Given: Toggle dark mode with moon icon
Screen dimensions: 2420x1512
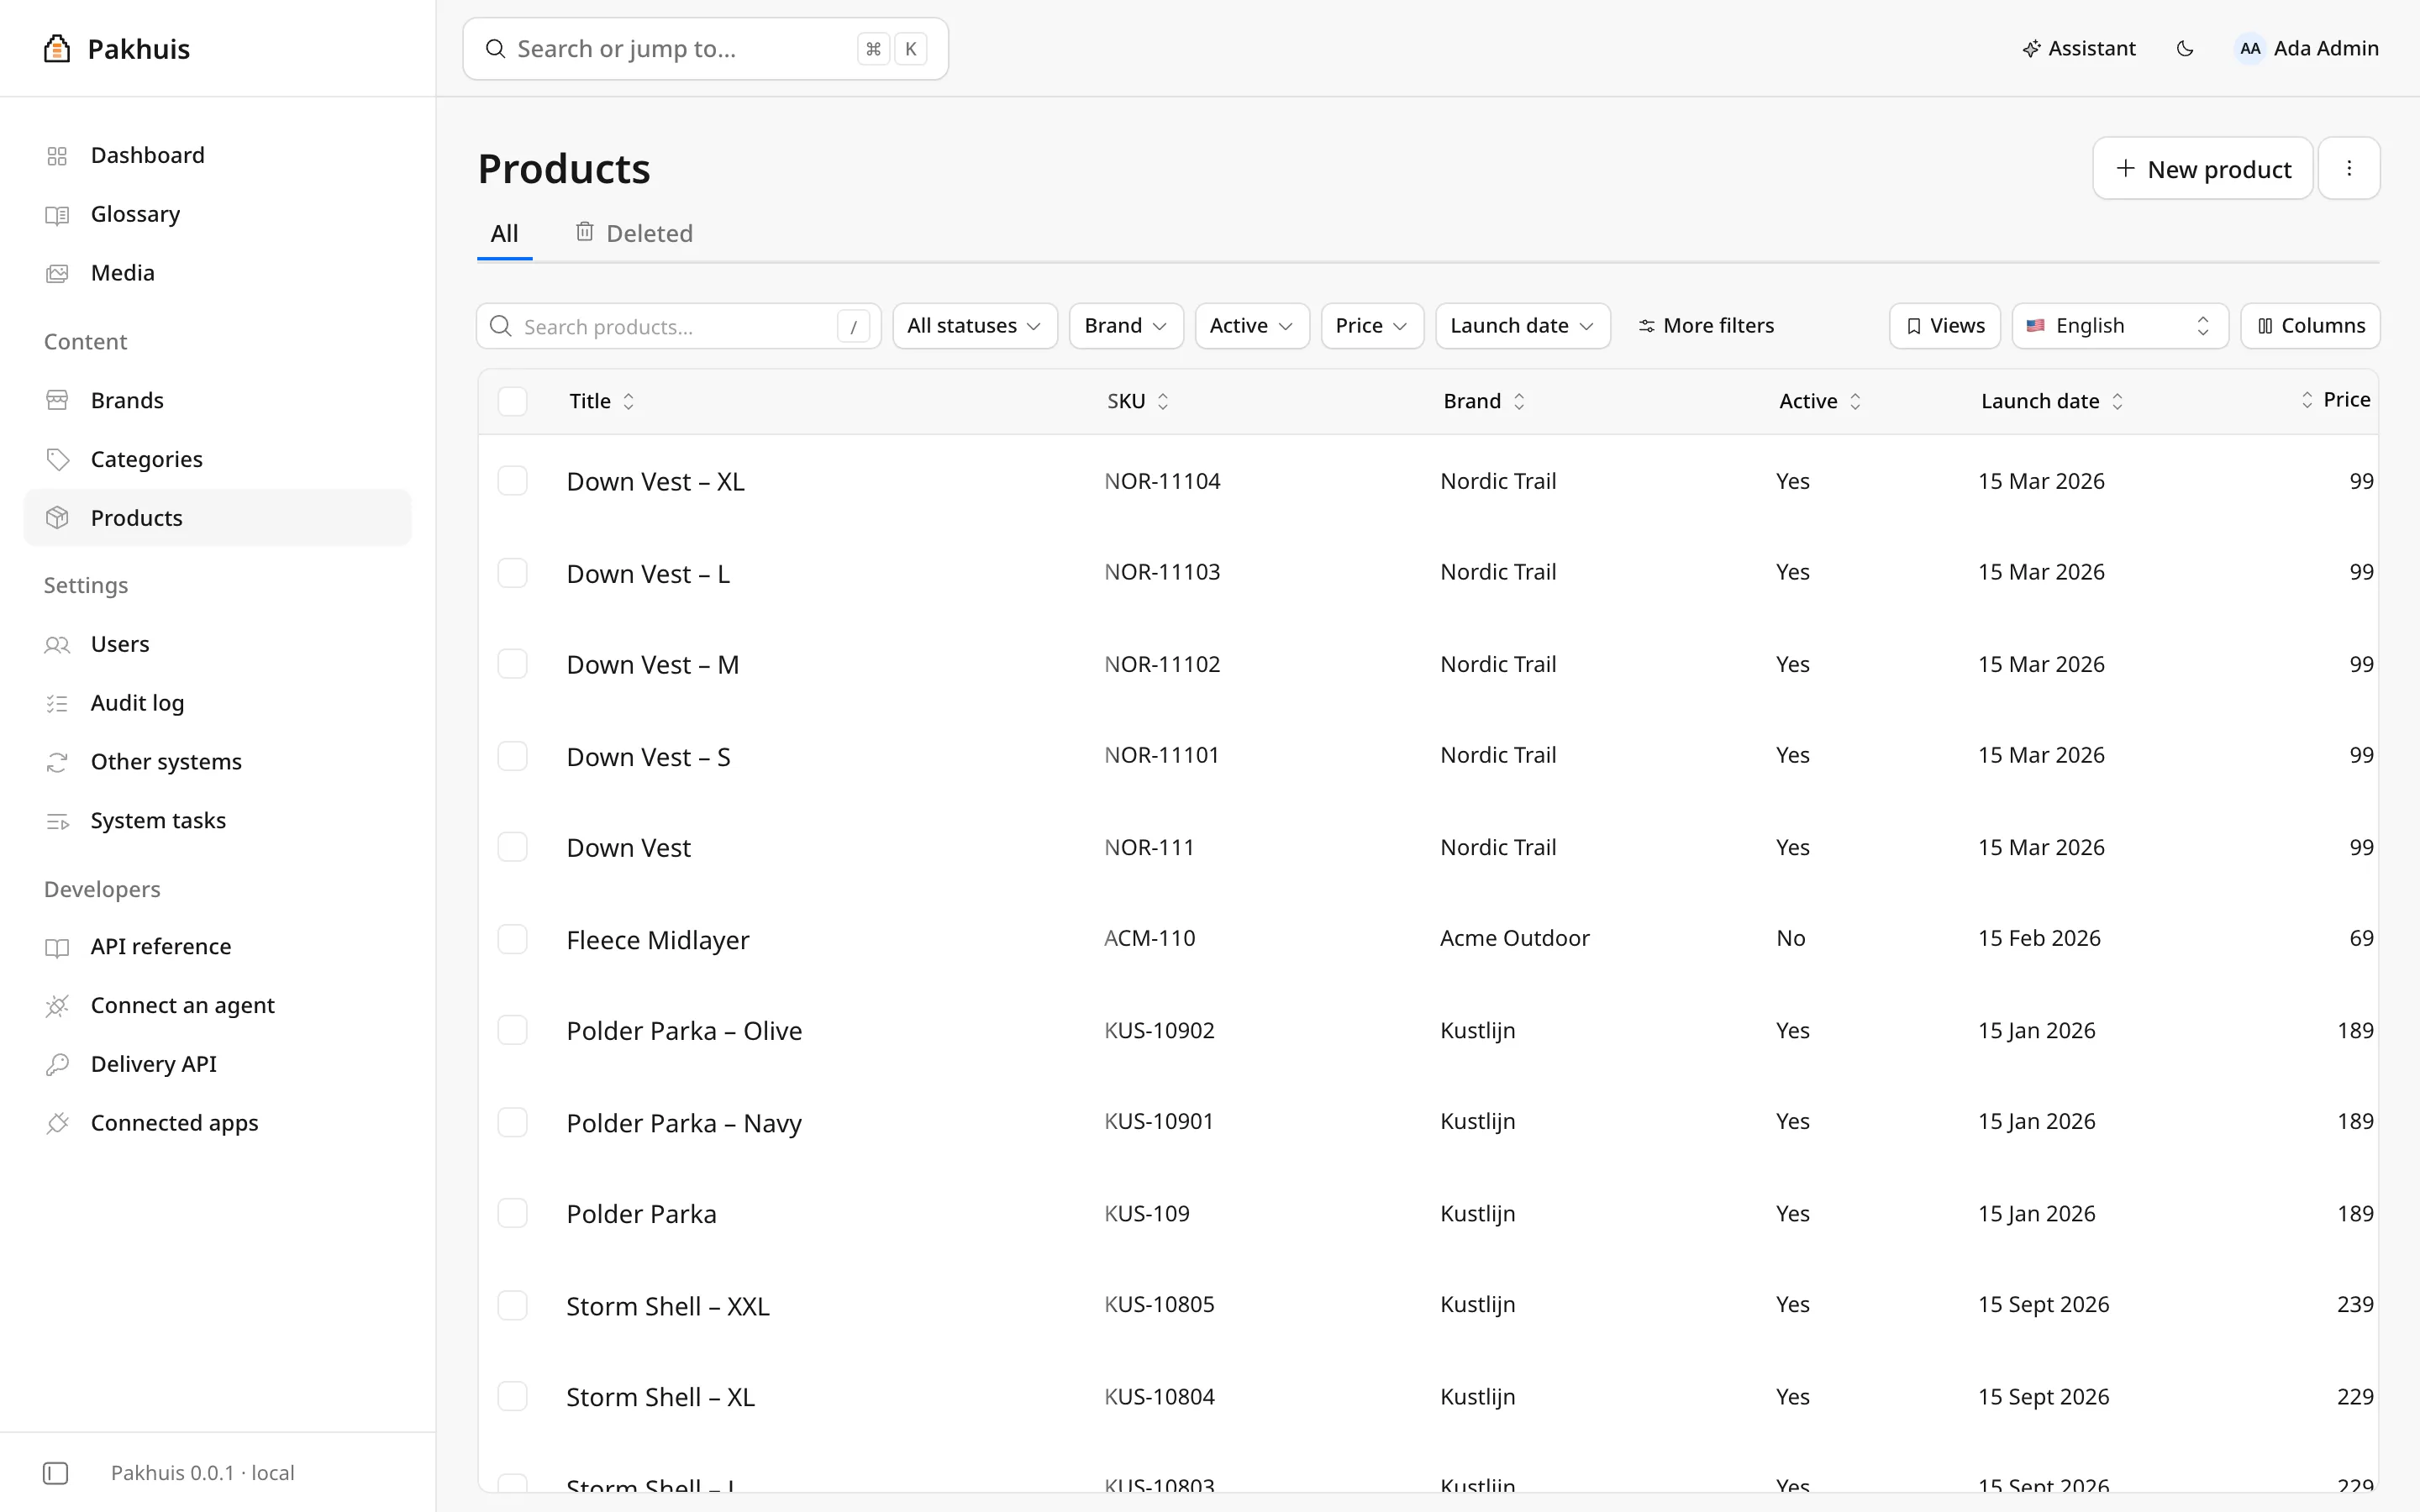Looking at the screenshot, I should (2185, 48).
